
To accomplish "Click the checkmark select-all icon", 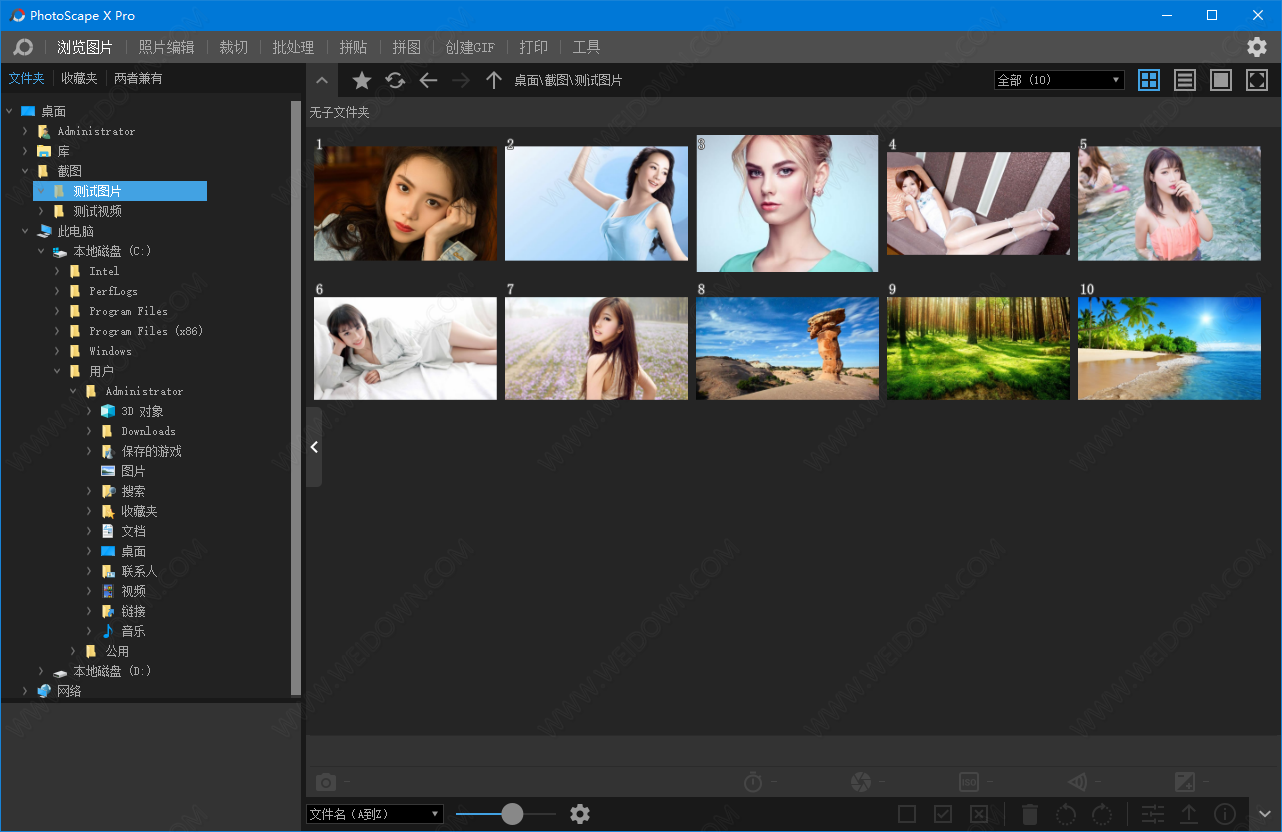I will pos(943,814).
